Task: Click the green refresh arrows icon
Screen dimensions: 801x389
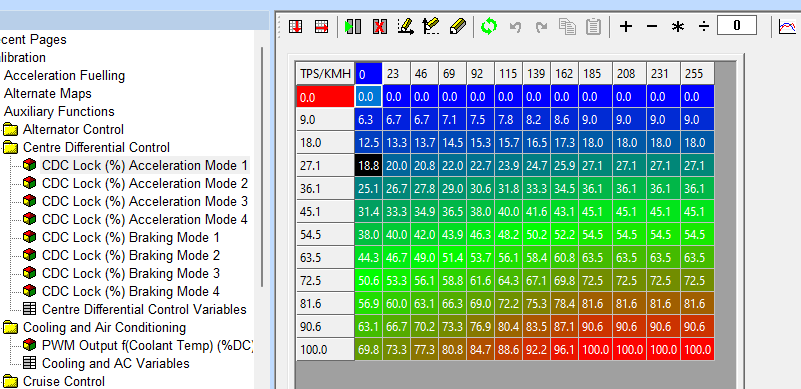Action: tap(489, 26)
